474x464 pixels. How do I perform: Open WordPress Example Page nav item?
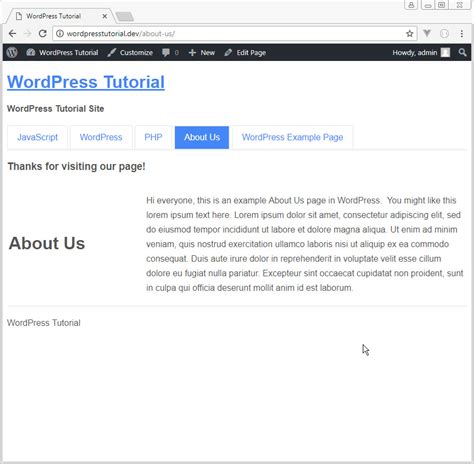click(x=292, y=137)
